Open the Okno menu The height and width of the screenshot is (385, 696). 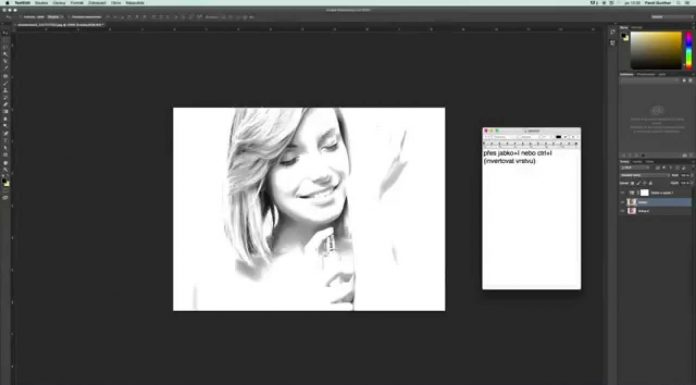click(116, 3)
